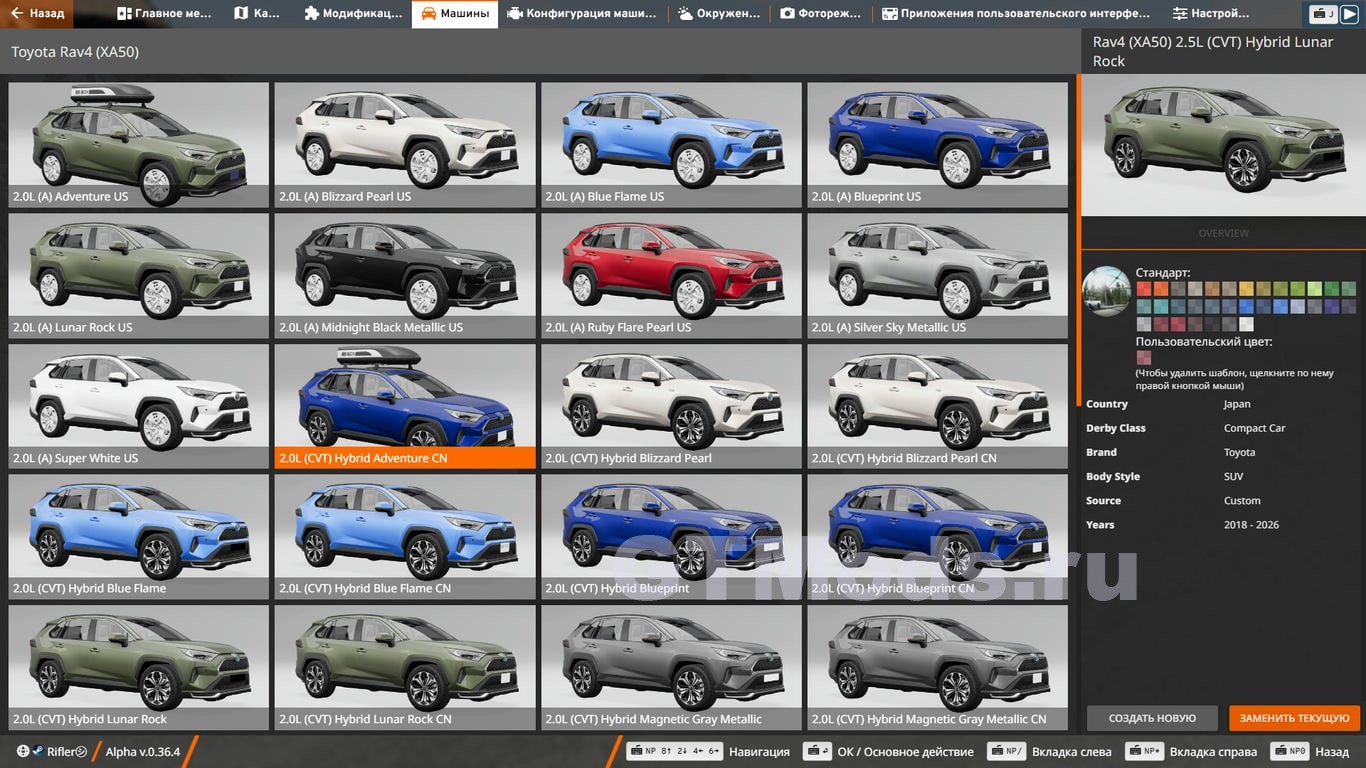This screenshot has height=768, width=1366.
Task: Go back with the Назад arrow button
Action: pos(37,13)
